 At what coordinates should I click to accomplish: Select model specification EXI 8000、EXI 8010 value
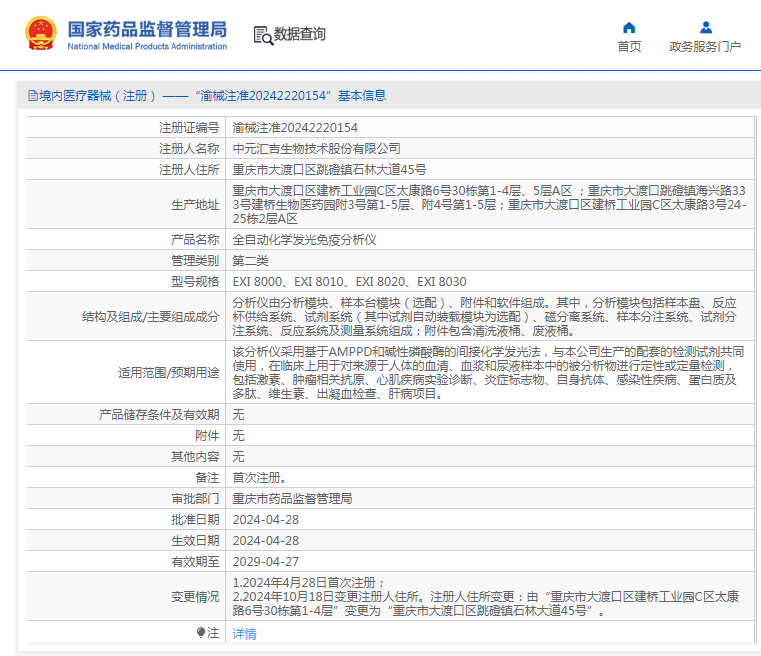349,281
